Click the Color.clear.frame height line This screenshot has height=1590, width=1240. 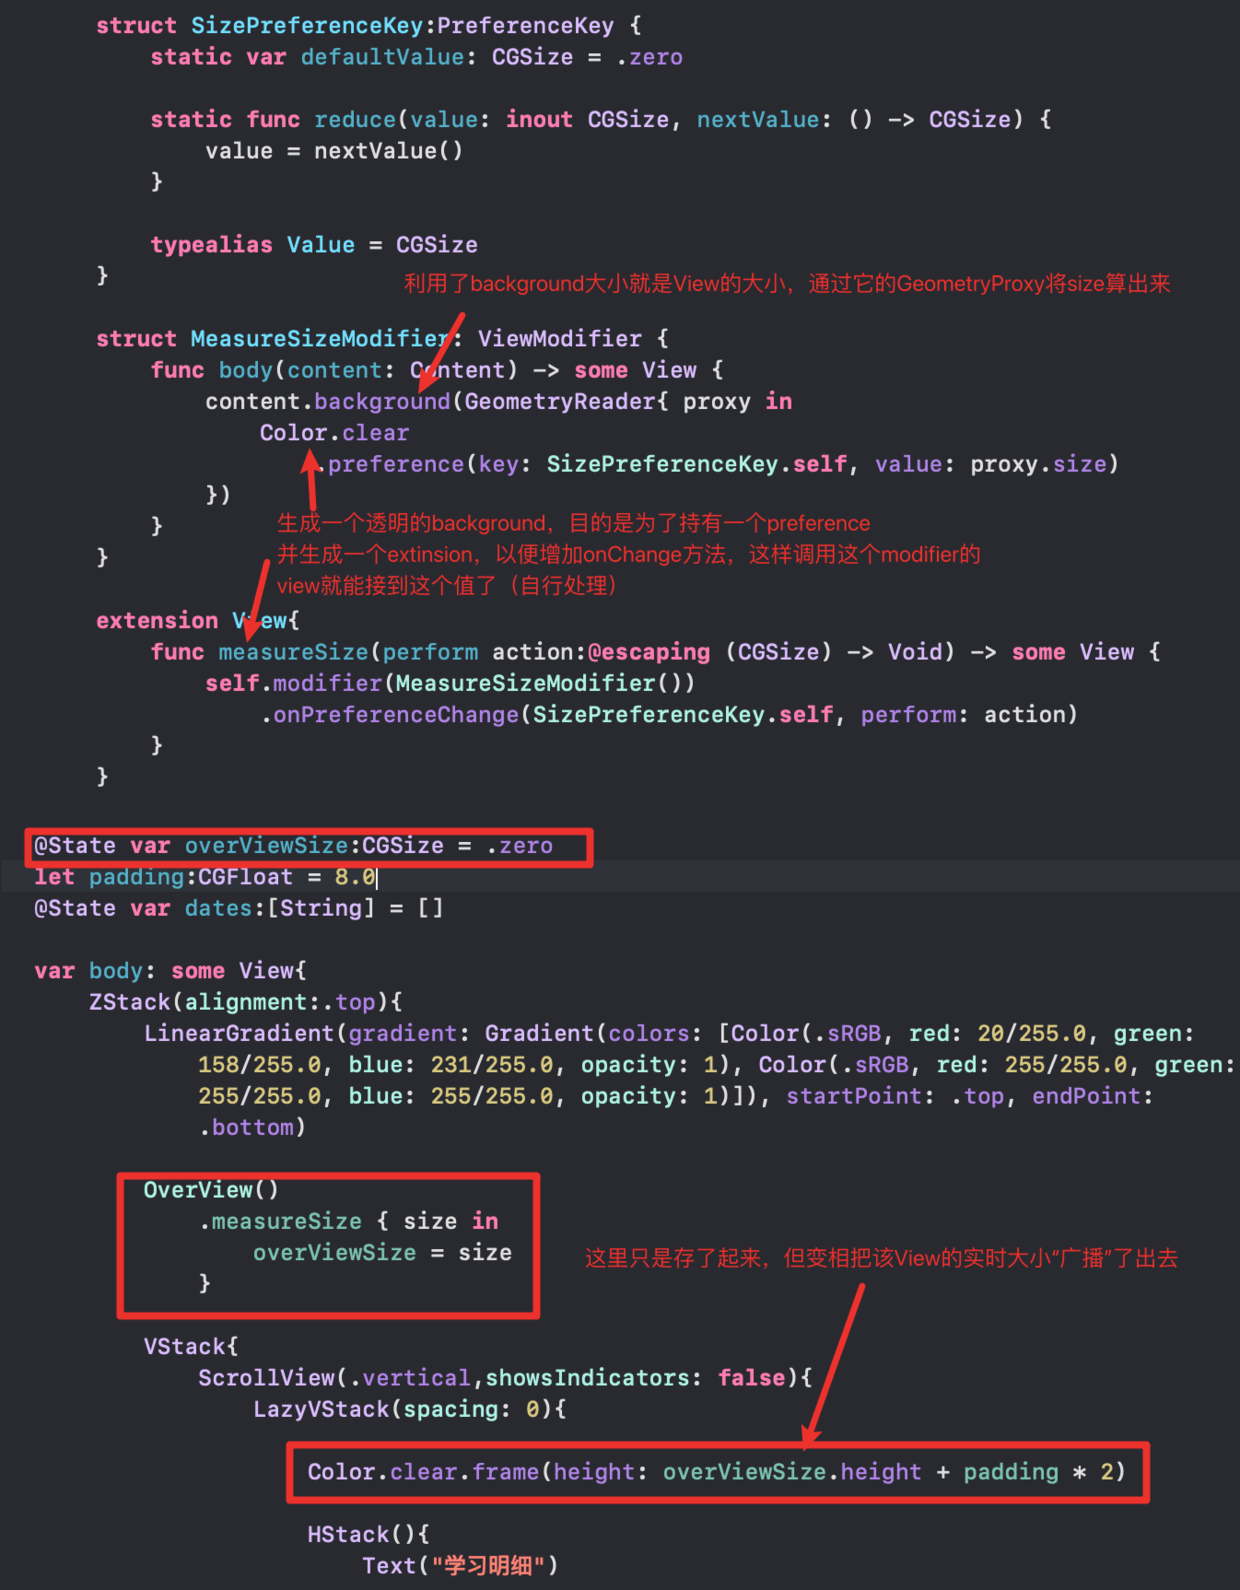(x=716, y=1472)
